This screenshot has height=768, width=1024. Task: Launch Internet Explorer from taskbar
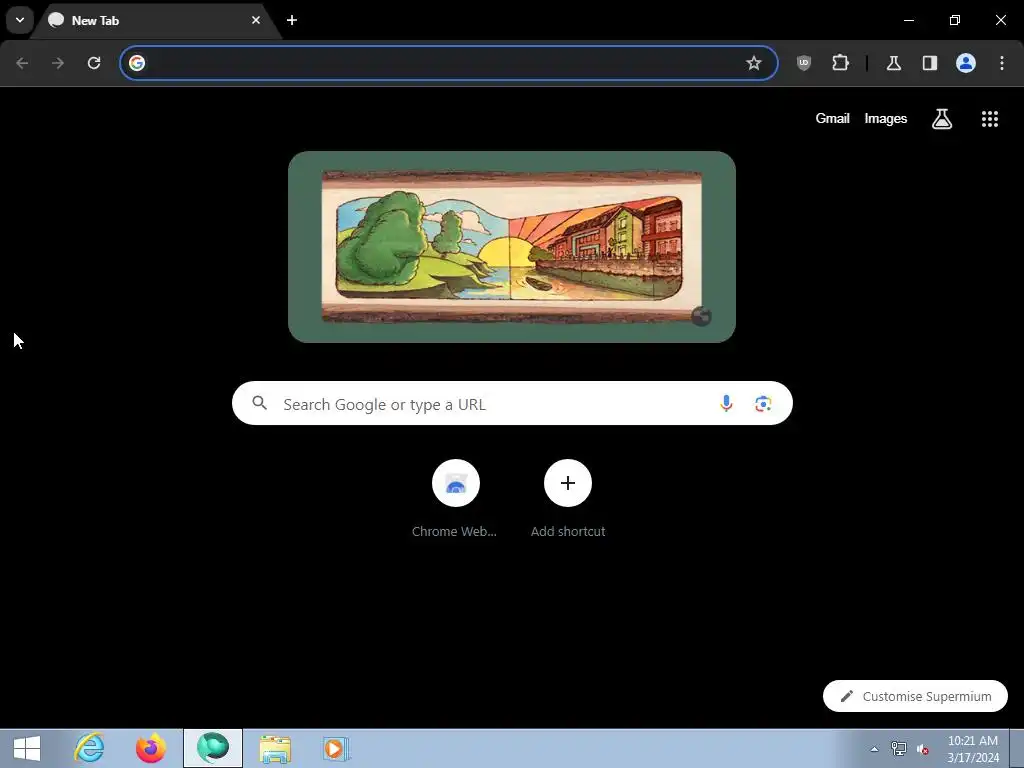89,748
